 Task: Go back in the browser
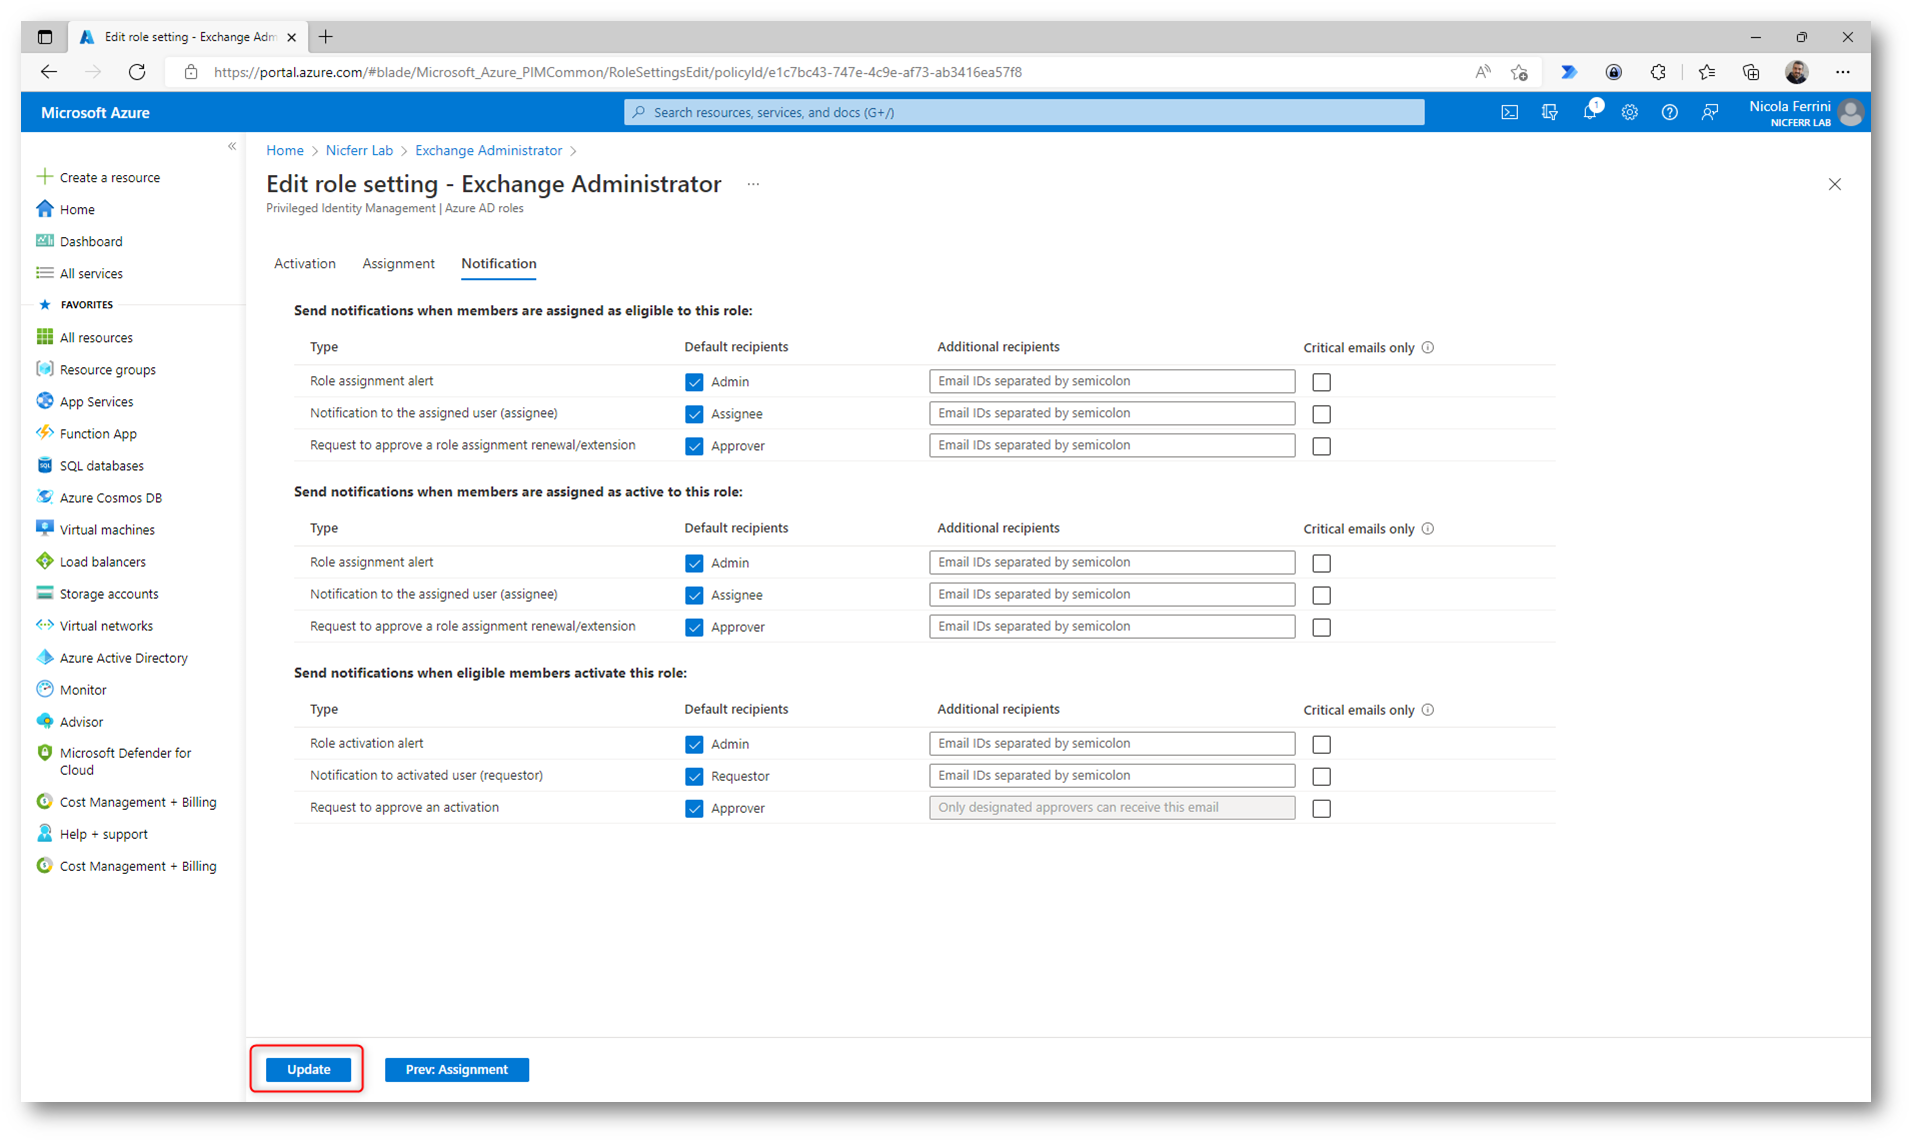pyautogui.click(x=49, y=72)
